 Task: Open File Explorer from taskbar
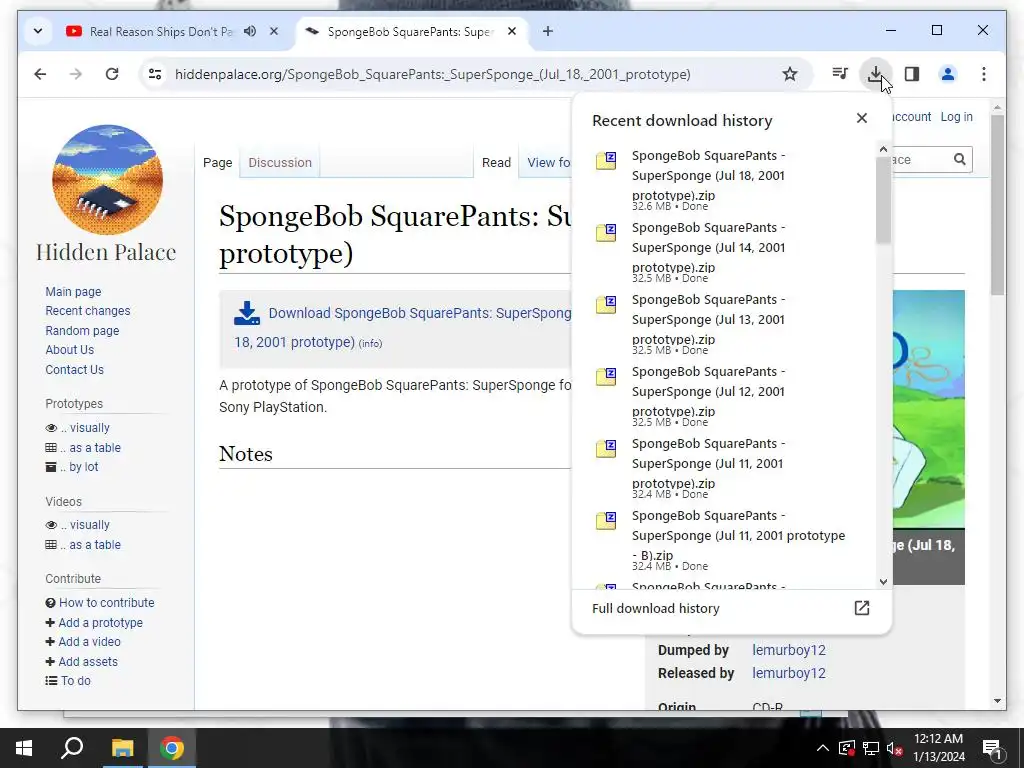click(x=122, y=748)
